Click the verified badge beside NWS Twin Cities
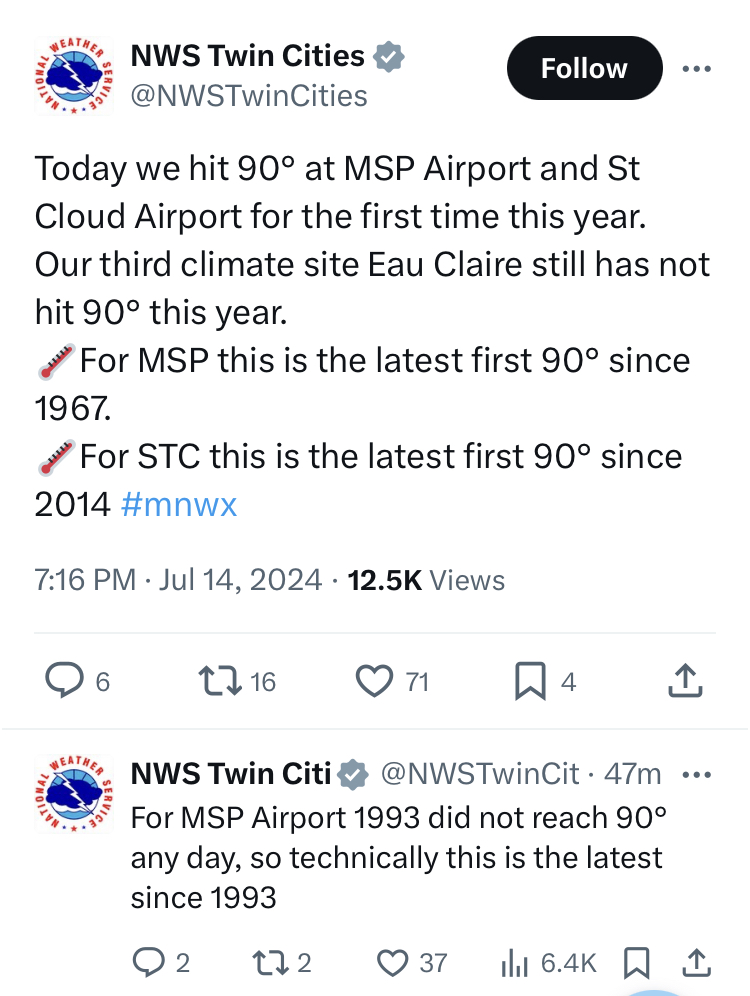Screen dimensions: 750x996 [389, 57]
